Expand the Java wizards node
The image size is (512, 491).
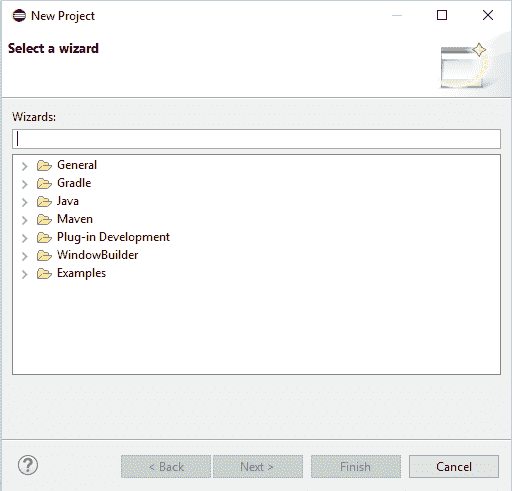(25, 202)
